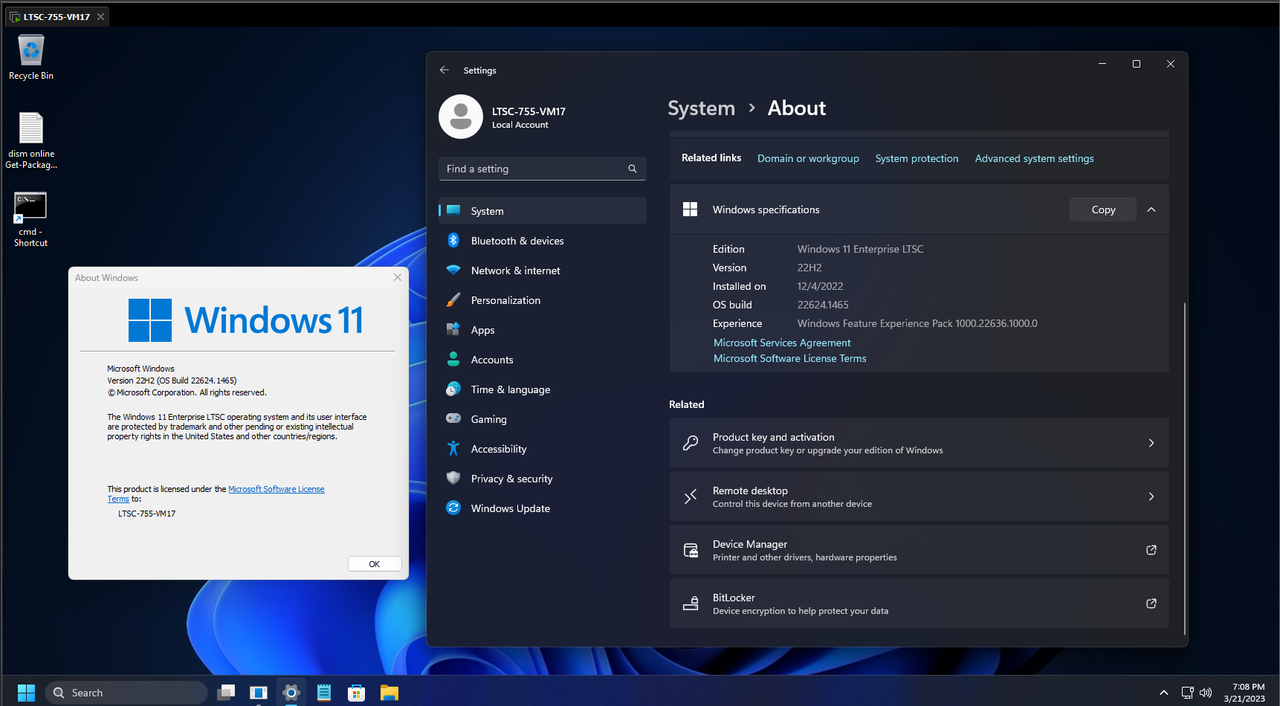Viewport: 1280px width, 706px height.
Task: Click the chevron on Remote desktop row
Action: (1151, 497)
